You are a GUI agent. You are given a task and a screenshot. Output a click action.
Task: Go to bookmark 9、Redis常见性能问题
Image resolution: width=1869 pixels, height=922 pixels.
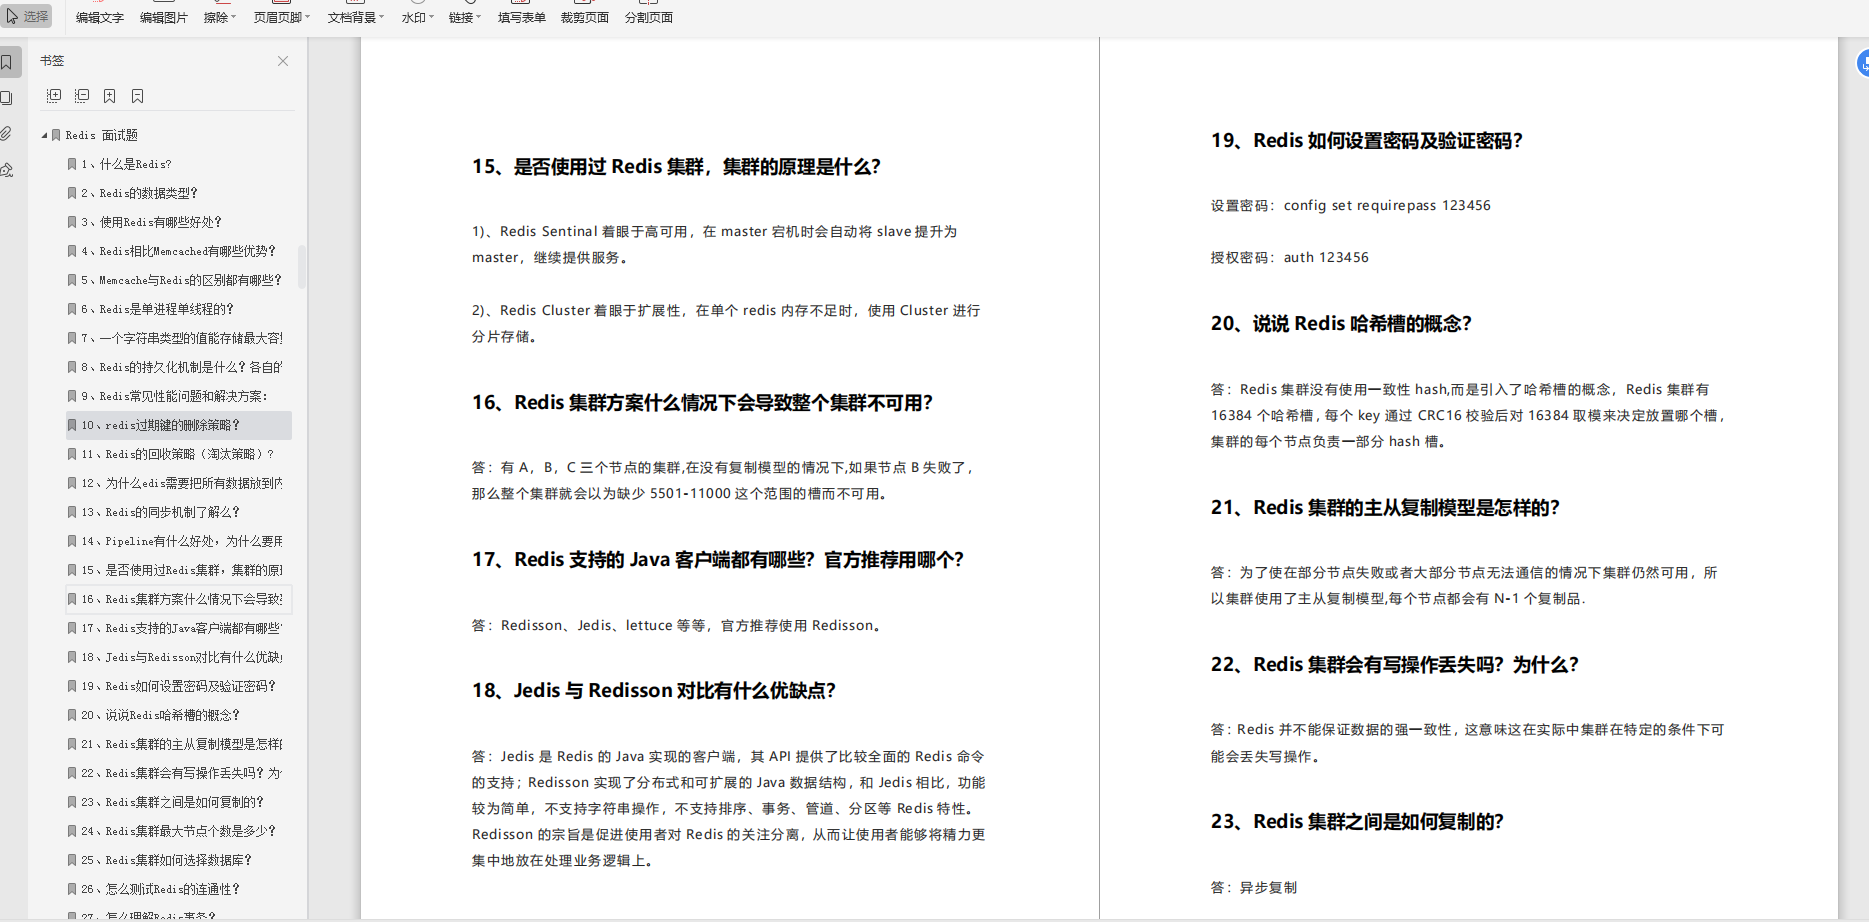click(174, 396)
